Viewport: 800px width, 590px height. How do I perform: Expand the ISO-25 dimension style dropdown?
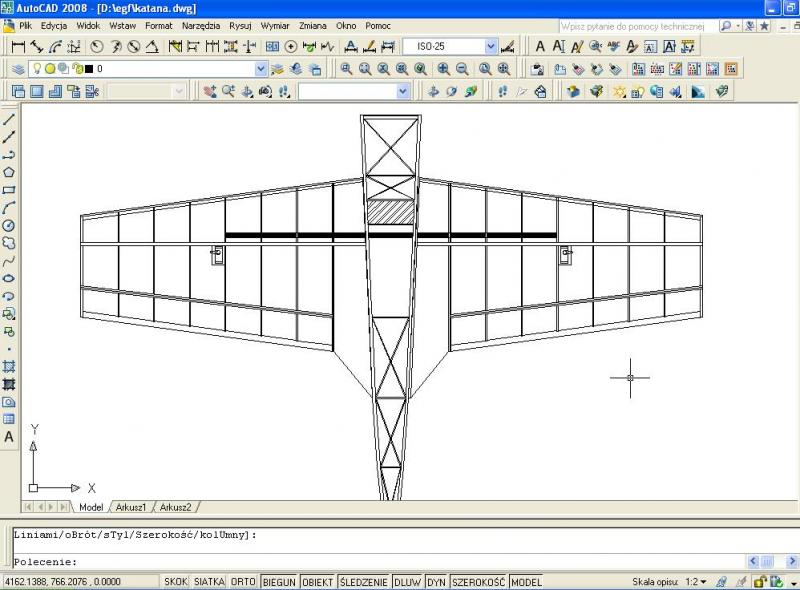pos(491,46)
